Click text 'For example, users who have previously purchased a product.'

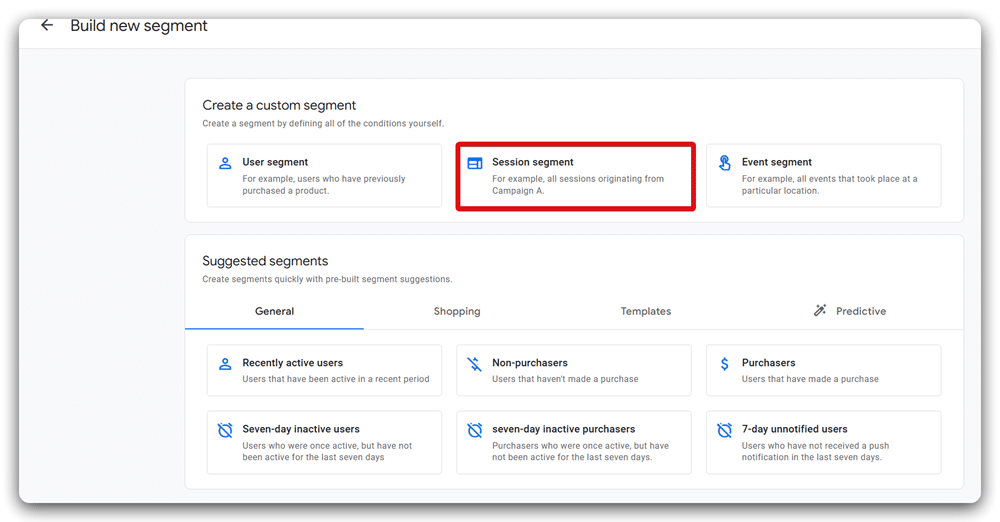click(x=323, y=184)
